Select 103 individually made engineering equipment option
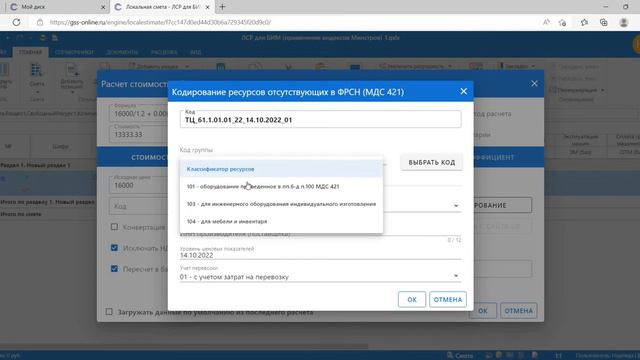 (x=281, y=204)
